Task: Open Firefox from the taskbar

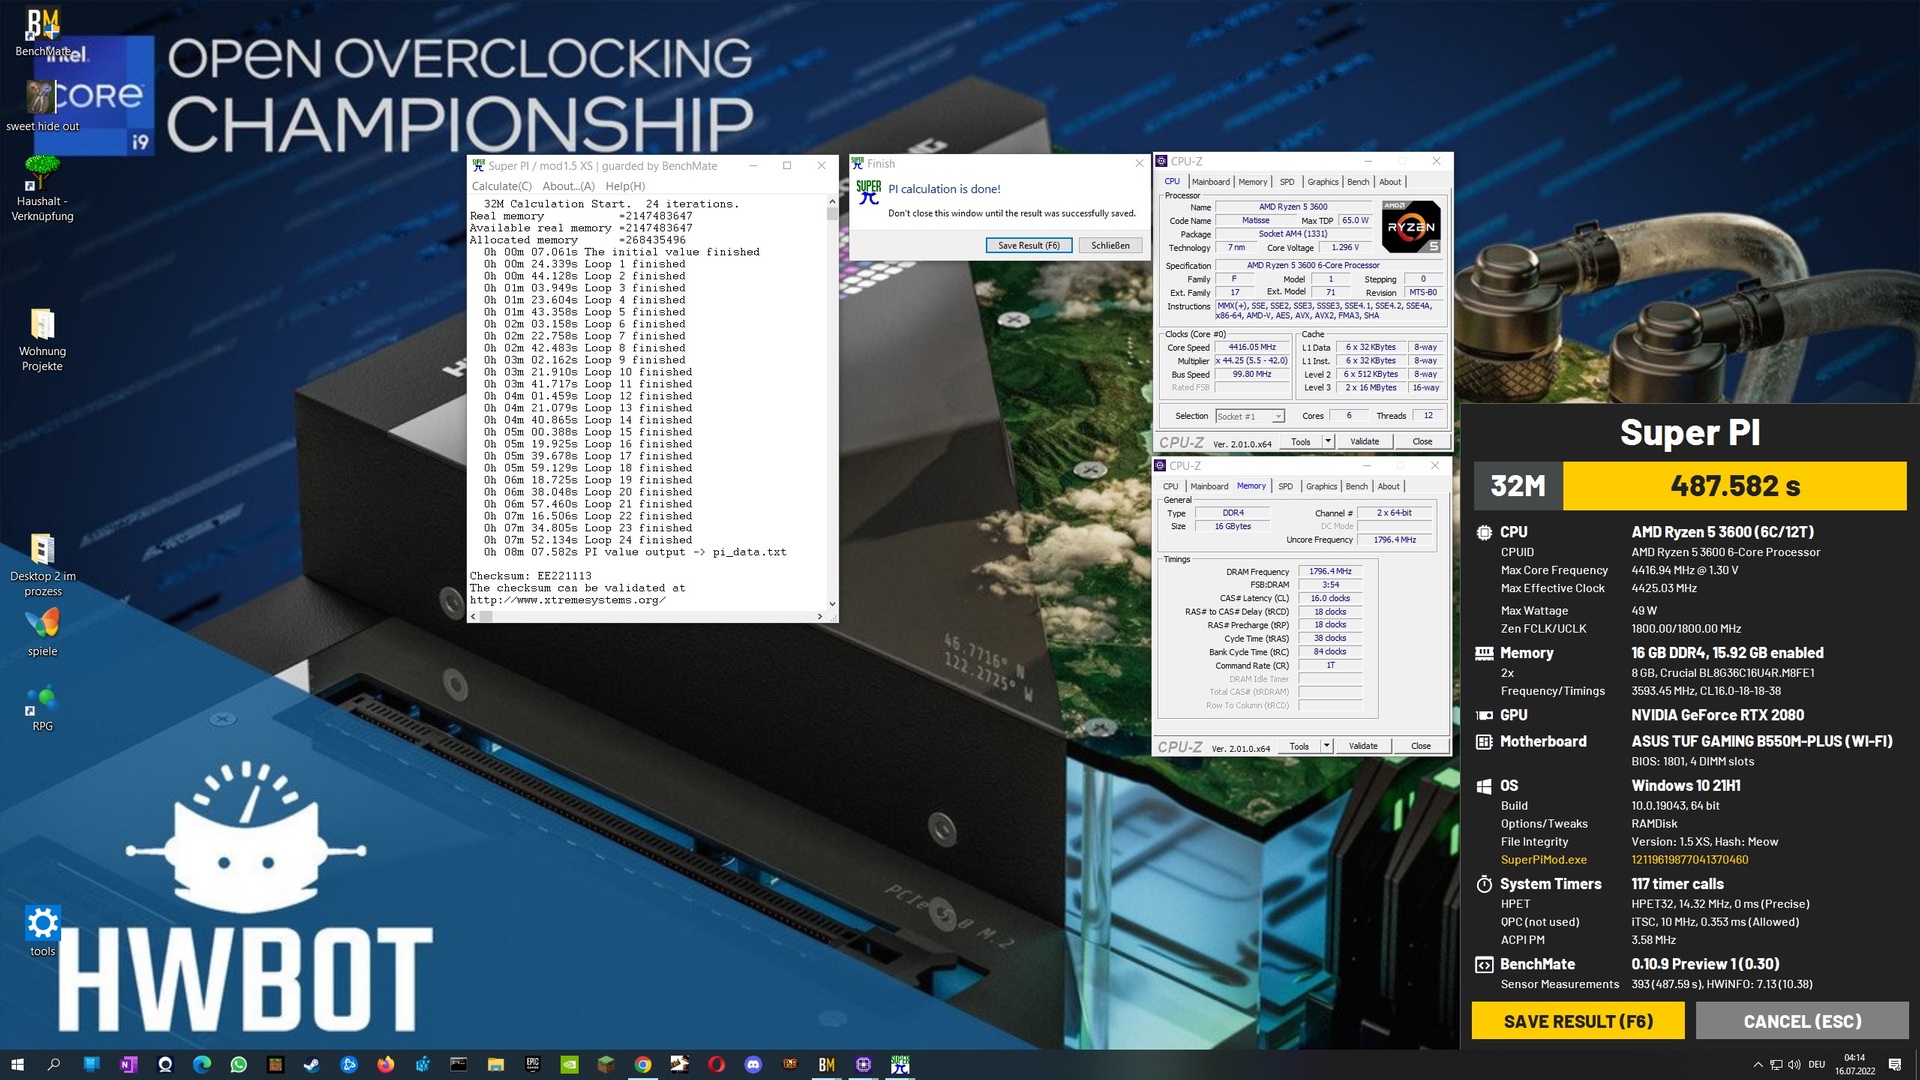Action: point(386,1065)
